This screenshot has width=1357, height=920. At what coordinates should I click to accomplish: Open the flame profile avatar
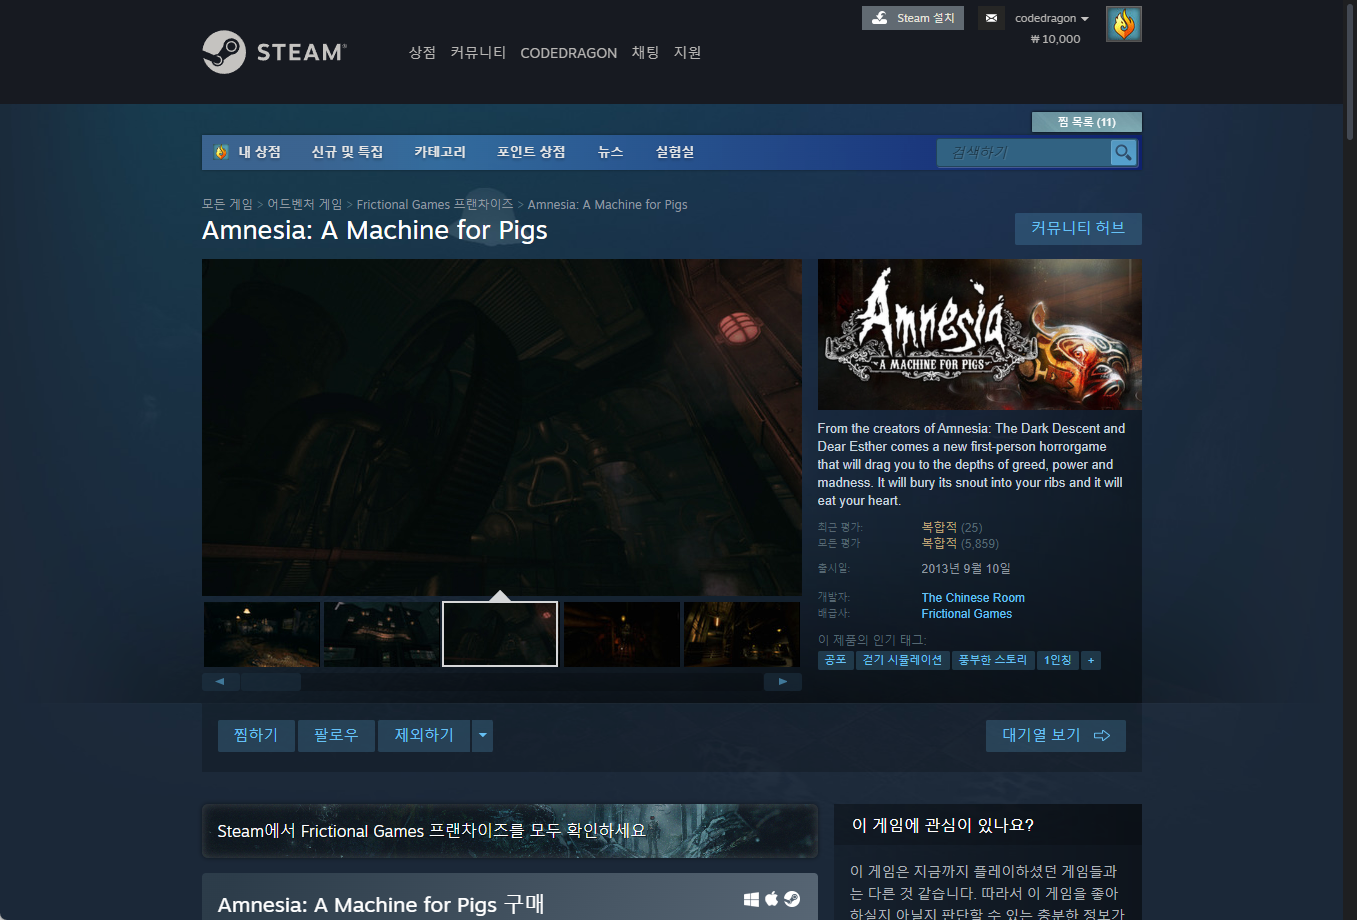1124,24
